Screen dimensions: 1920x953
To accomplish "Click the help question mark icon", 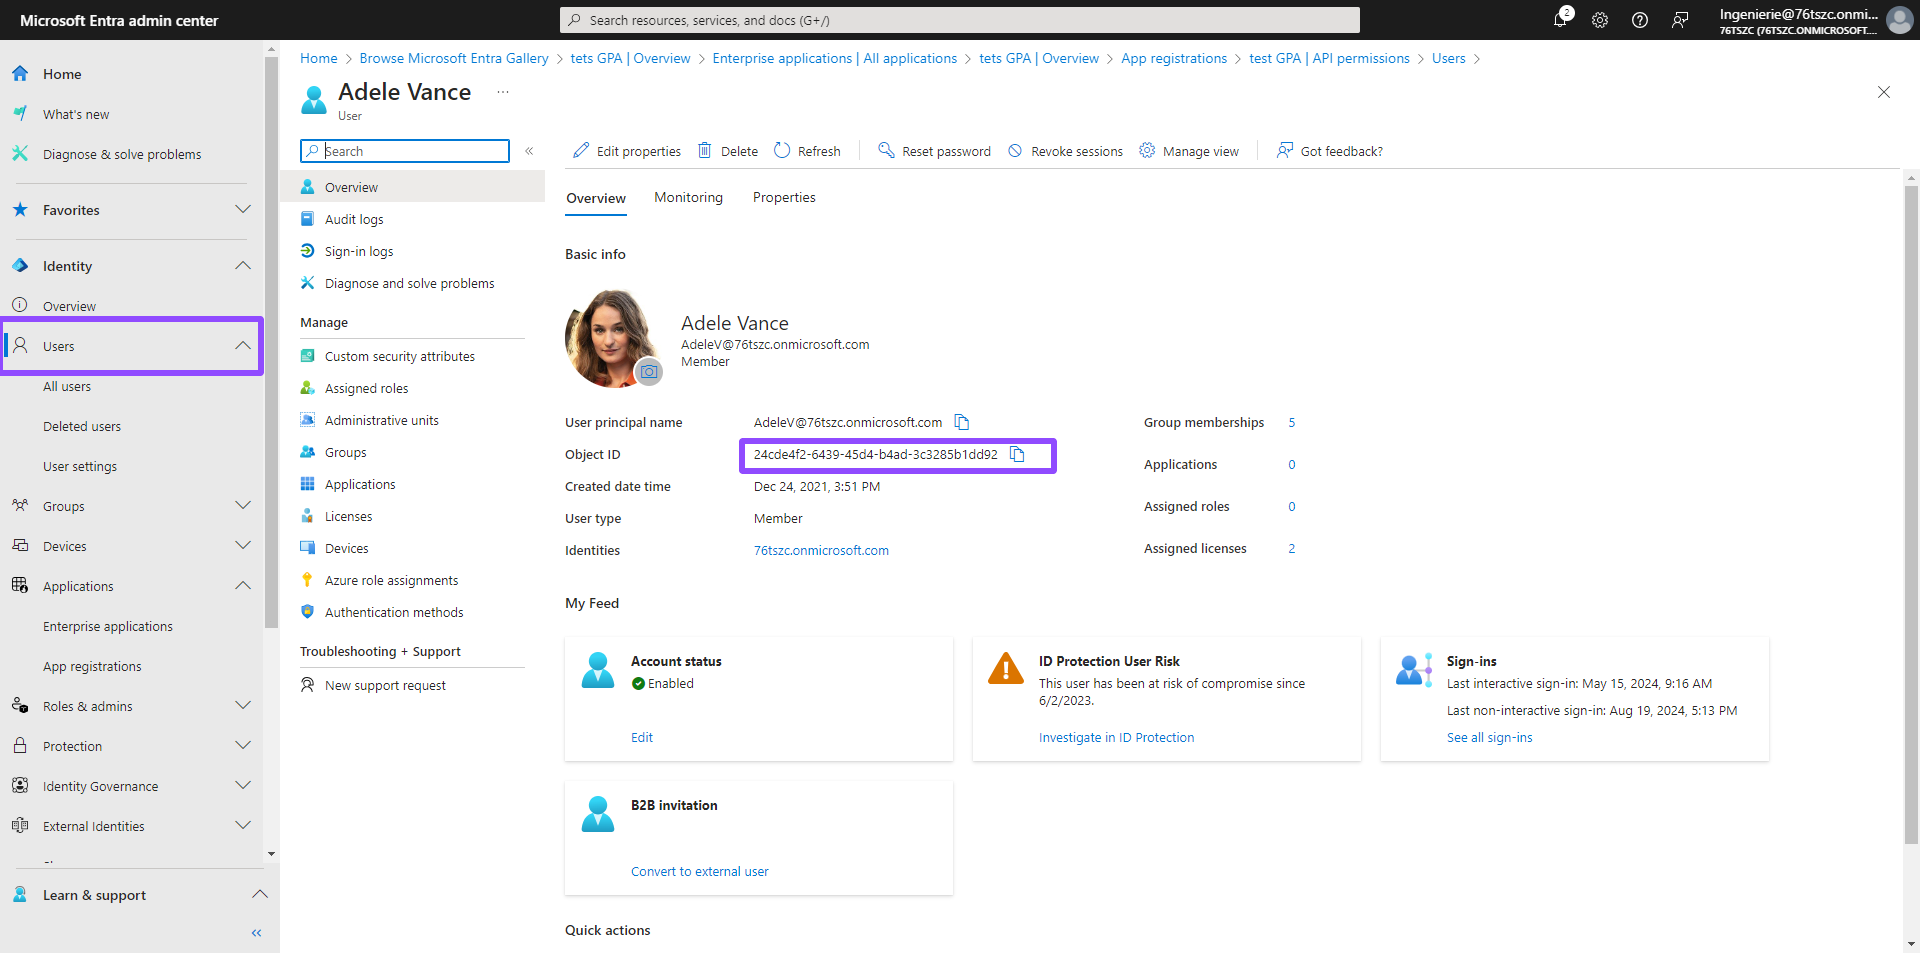I will tap(1640, 20).
